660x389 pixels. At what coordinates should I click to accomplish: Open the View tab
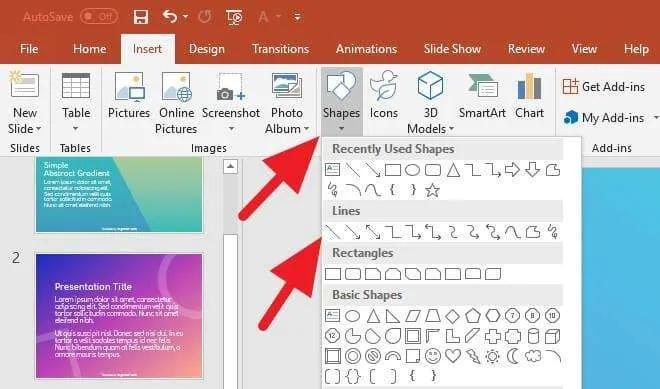click(x=584, y=49)
